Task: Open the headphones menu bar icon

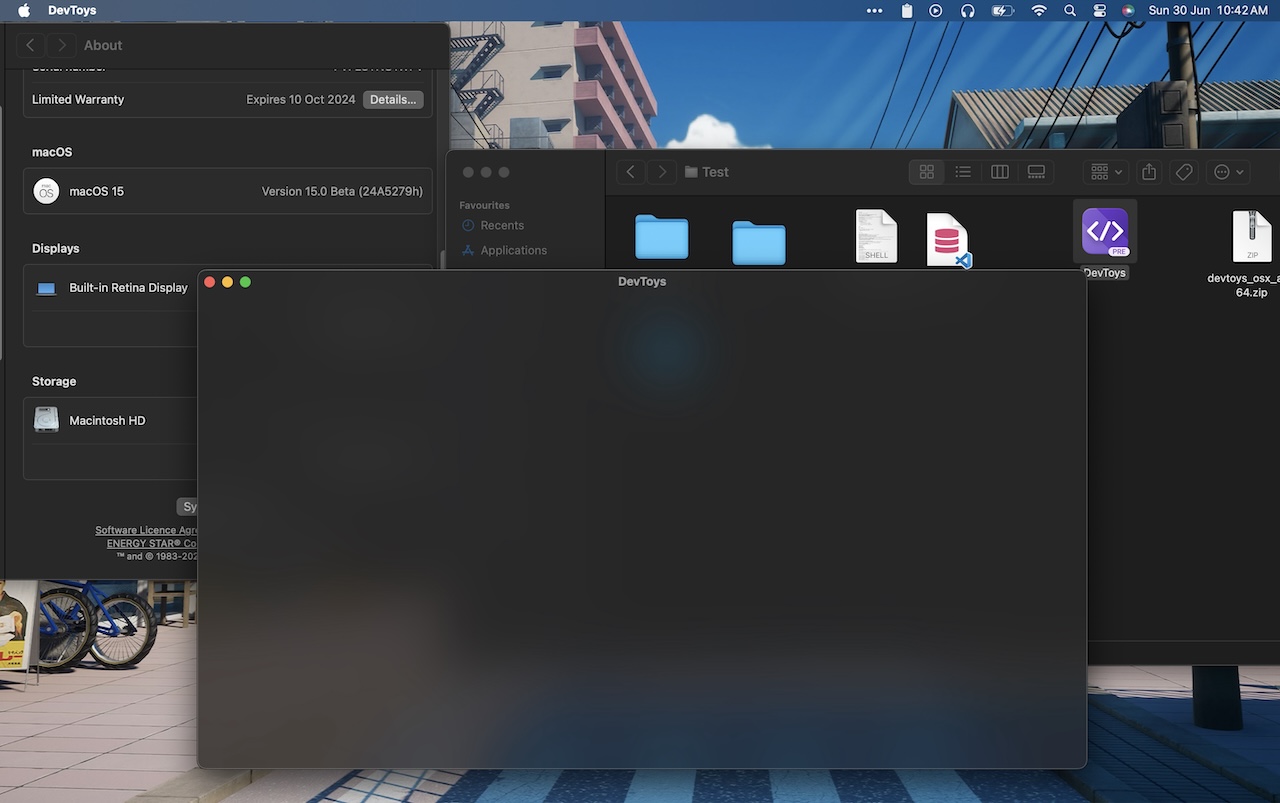Action: click(x=967, y=10)
